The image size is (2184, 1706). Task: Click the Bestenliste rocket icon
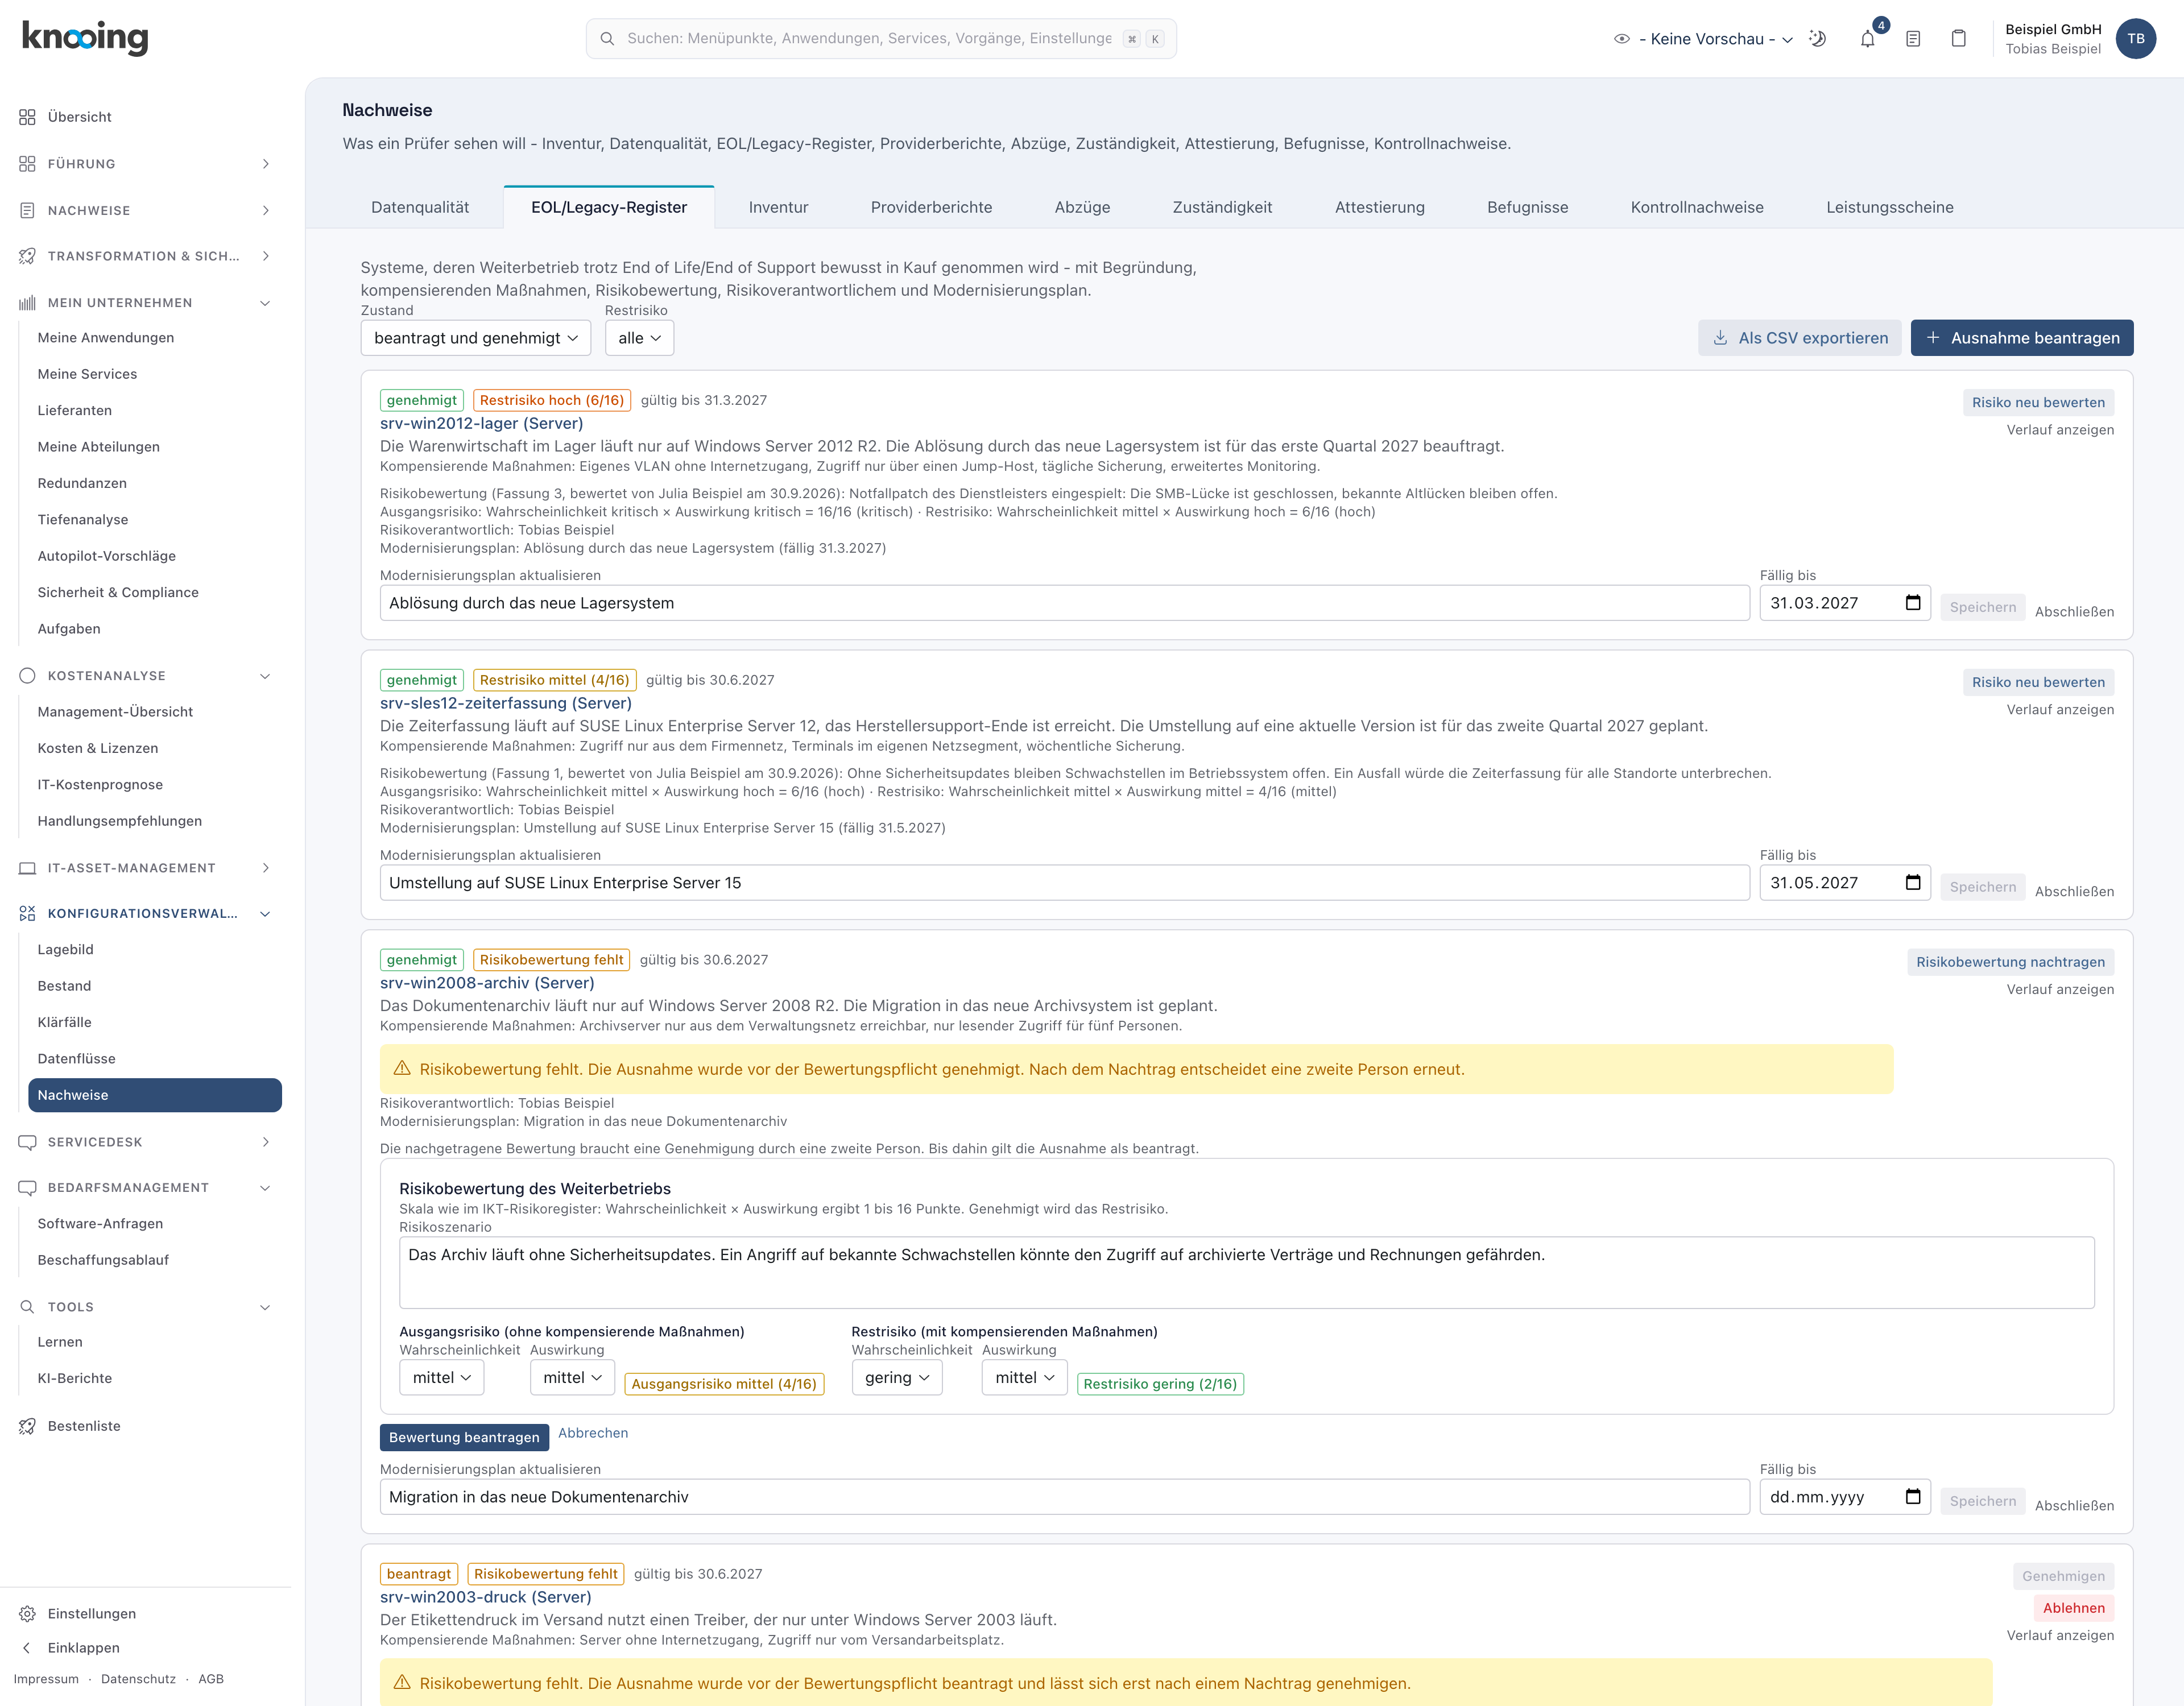[27, 1426]
